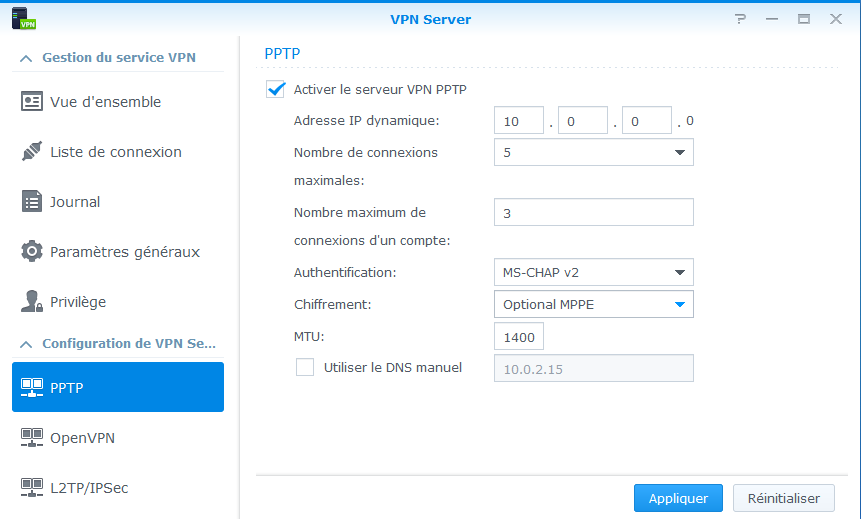Open the Chiffrement Optional MPPE dropdown
The height and width of the screenshot is (519, 861).
point(594,304)
